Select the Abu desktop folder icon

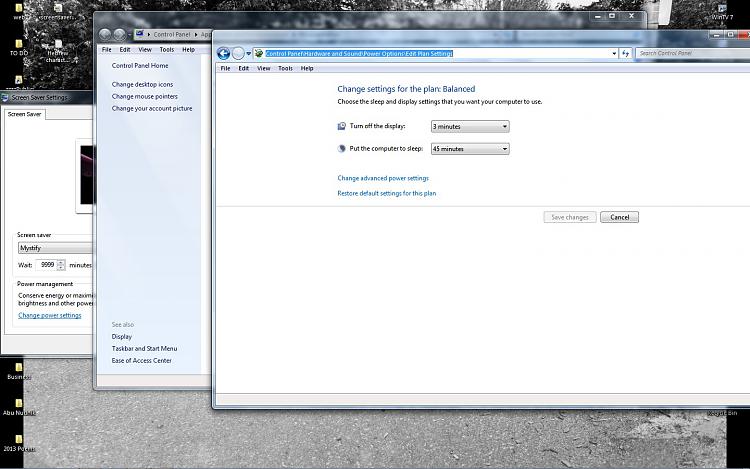tap(19, 408)
